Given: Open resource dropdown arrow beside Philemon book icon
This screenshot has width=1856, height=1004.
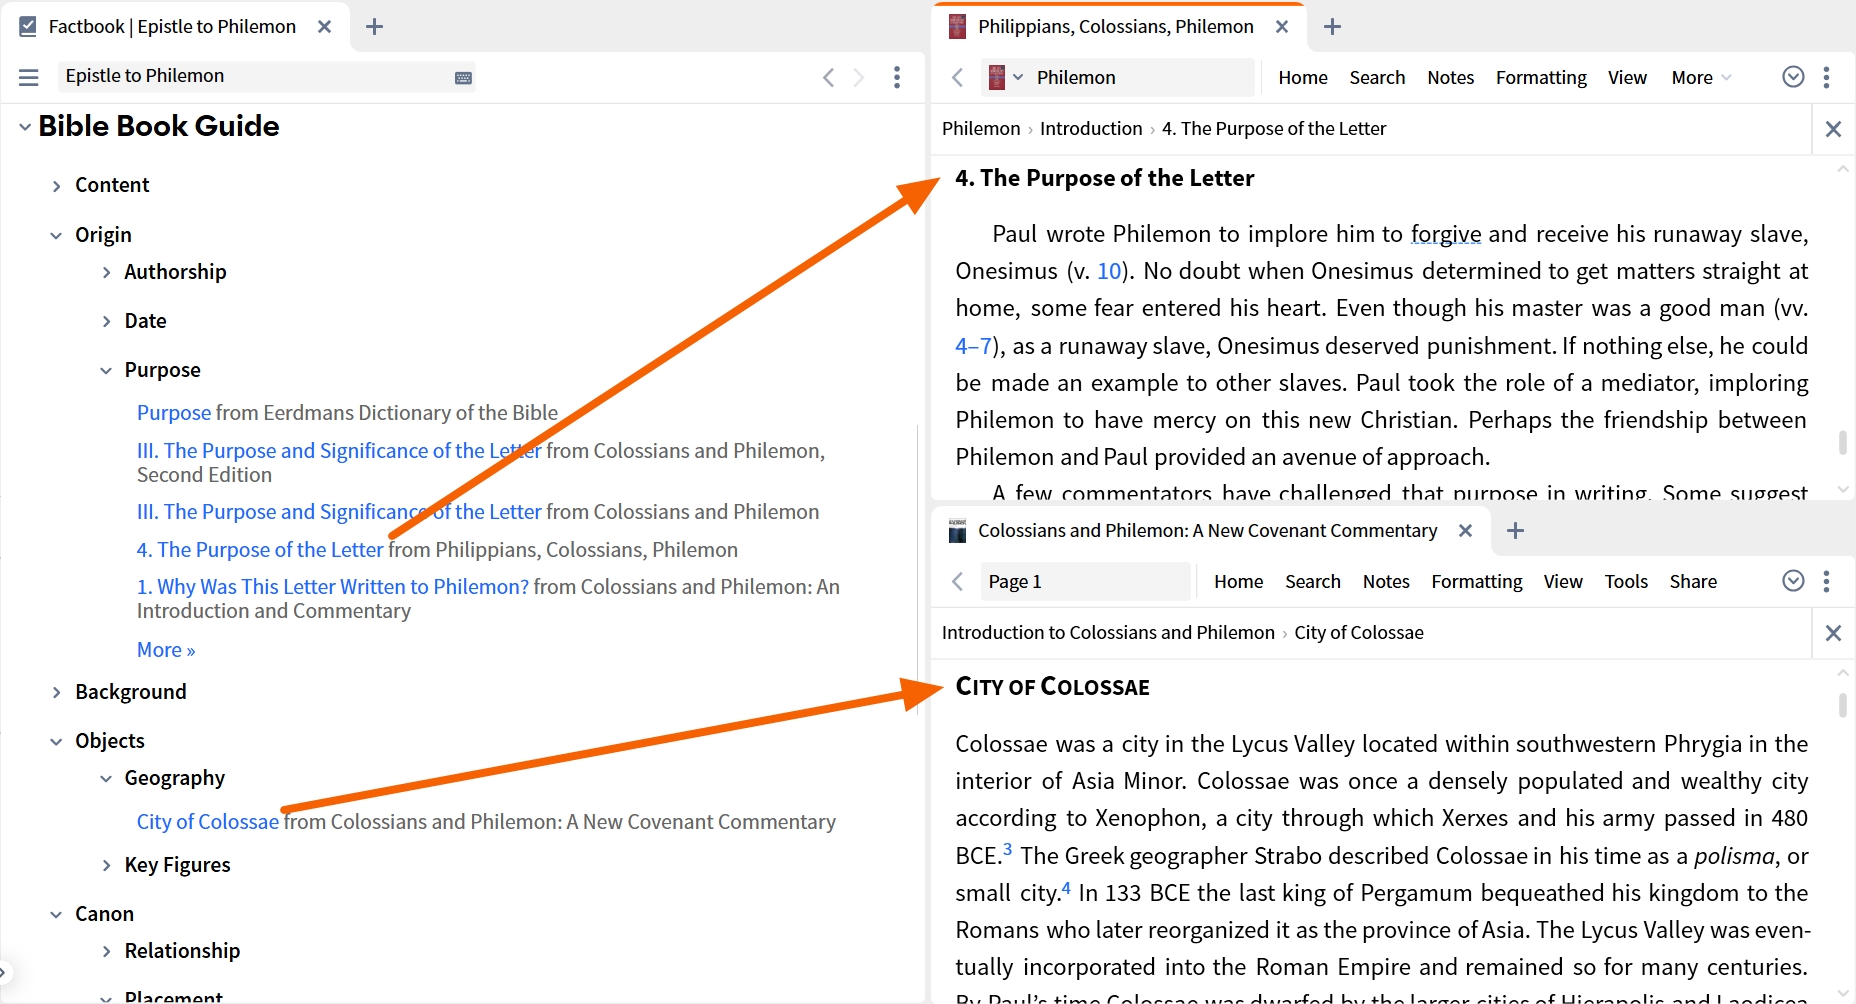Looking at the screenshot, I should click(x=1018, y=77).
